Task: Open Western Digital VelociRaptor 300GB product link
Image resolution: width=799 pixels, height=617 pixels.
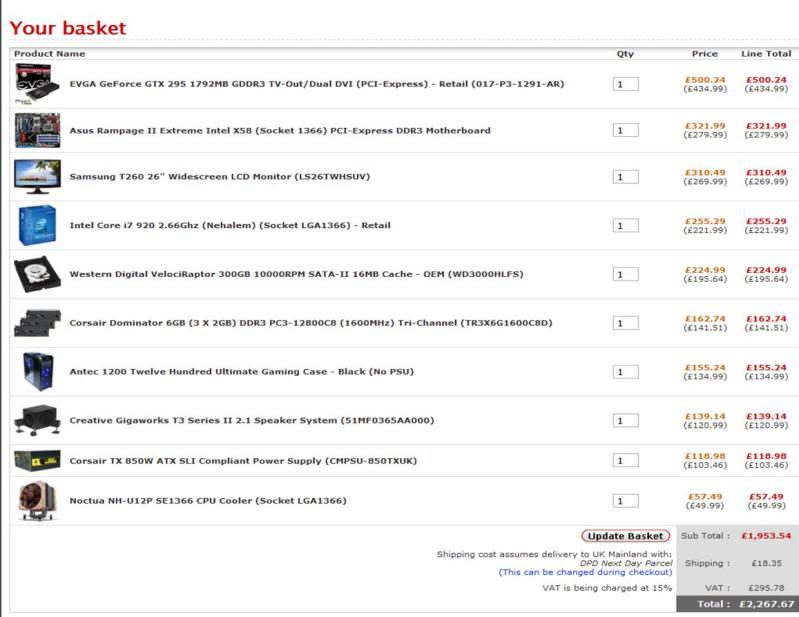Action: 295,274
